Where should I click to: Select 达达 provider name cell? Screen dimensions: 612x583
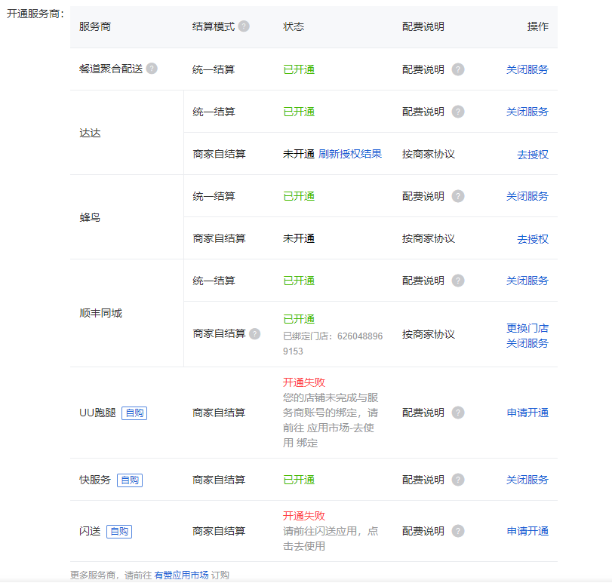[x=90, y=133]
